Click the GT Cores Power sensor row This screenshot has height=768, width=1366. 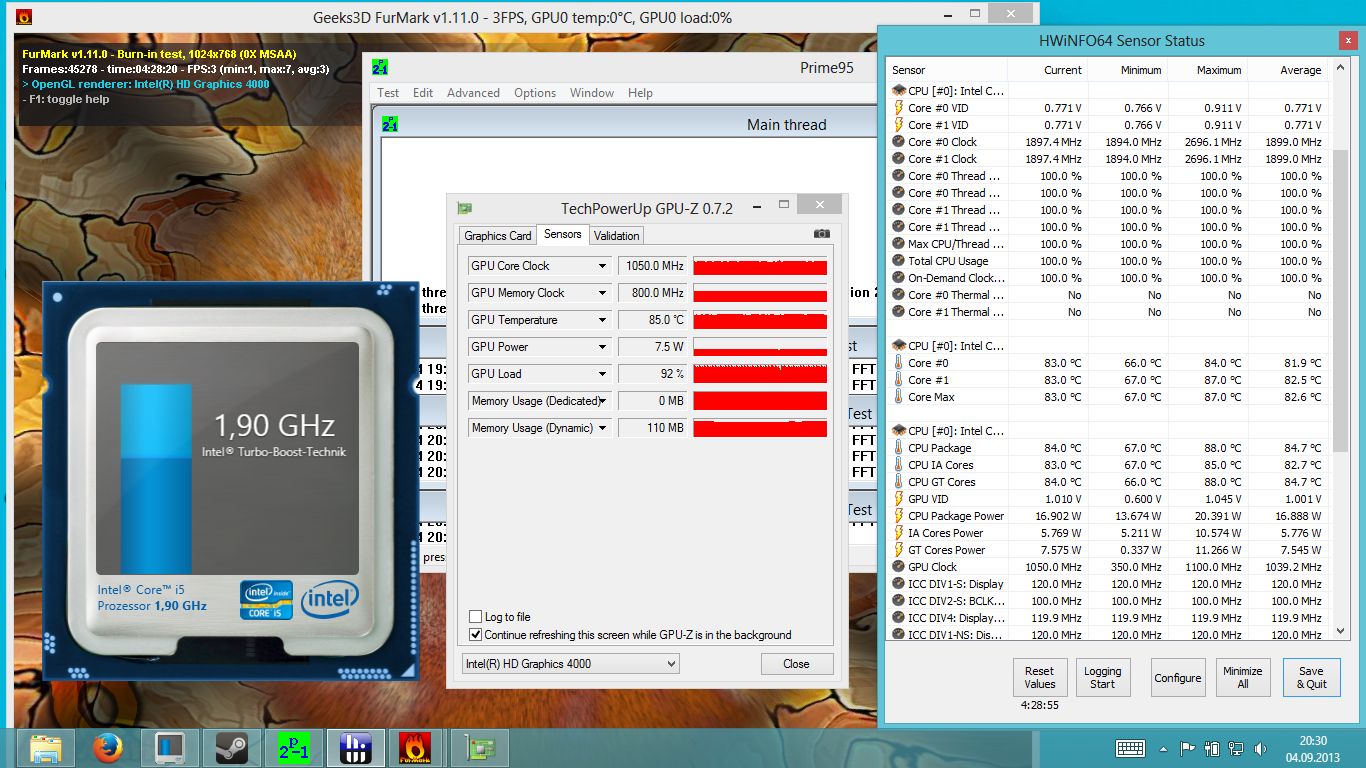(x=1110, y=550)
